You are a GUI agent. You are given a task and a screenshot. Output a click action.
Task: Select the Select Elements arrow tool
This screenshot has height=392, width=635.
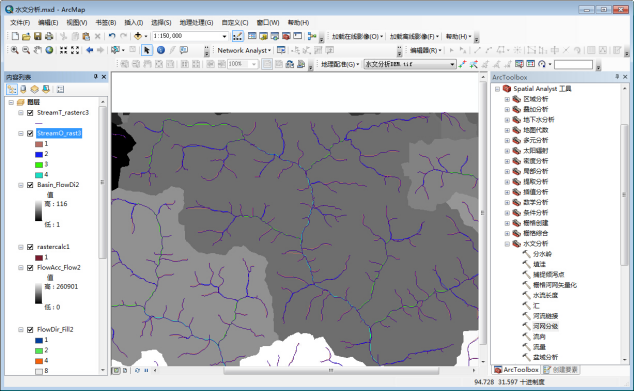147,50
